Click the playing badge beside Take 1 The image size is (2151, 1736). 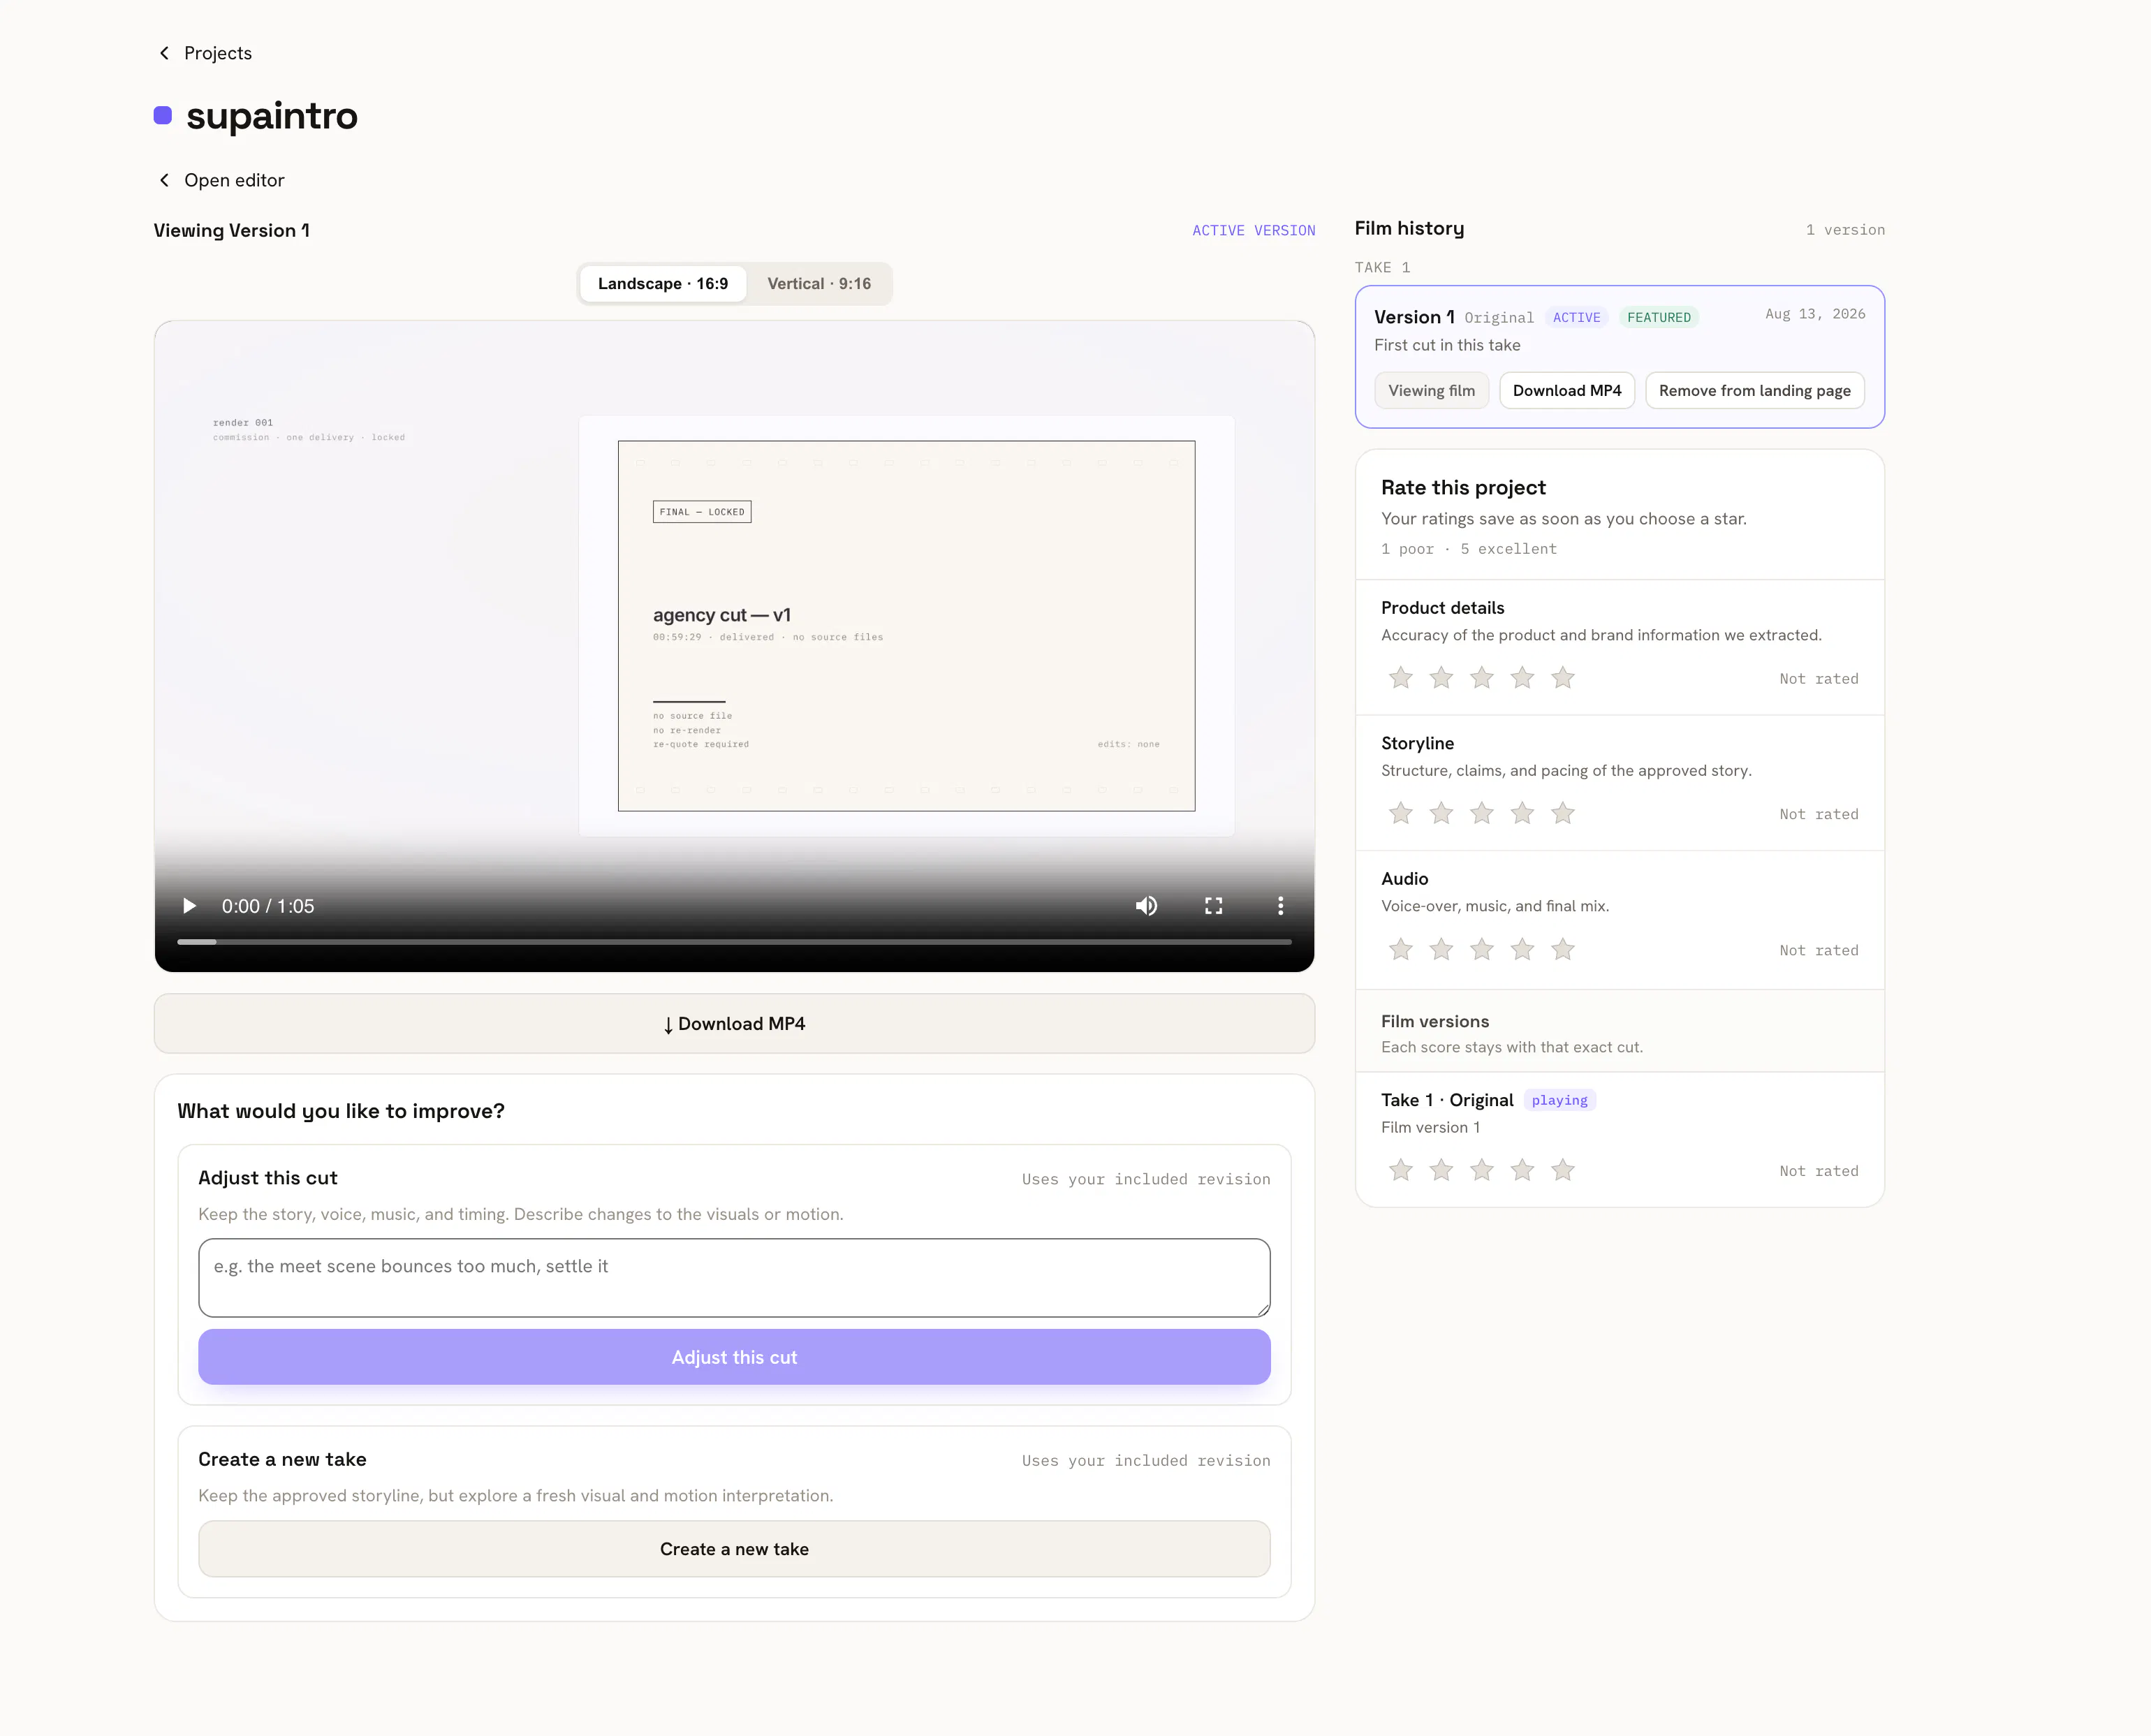point(1559,1100)
